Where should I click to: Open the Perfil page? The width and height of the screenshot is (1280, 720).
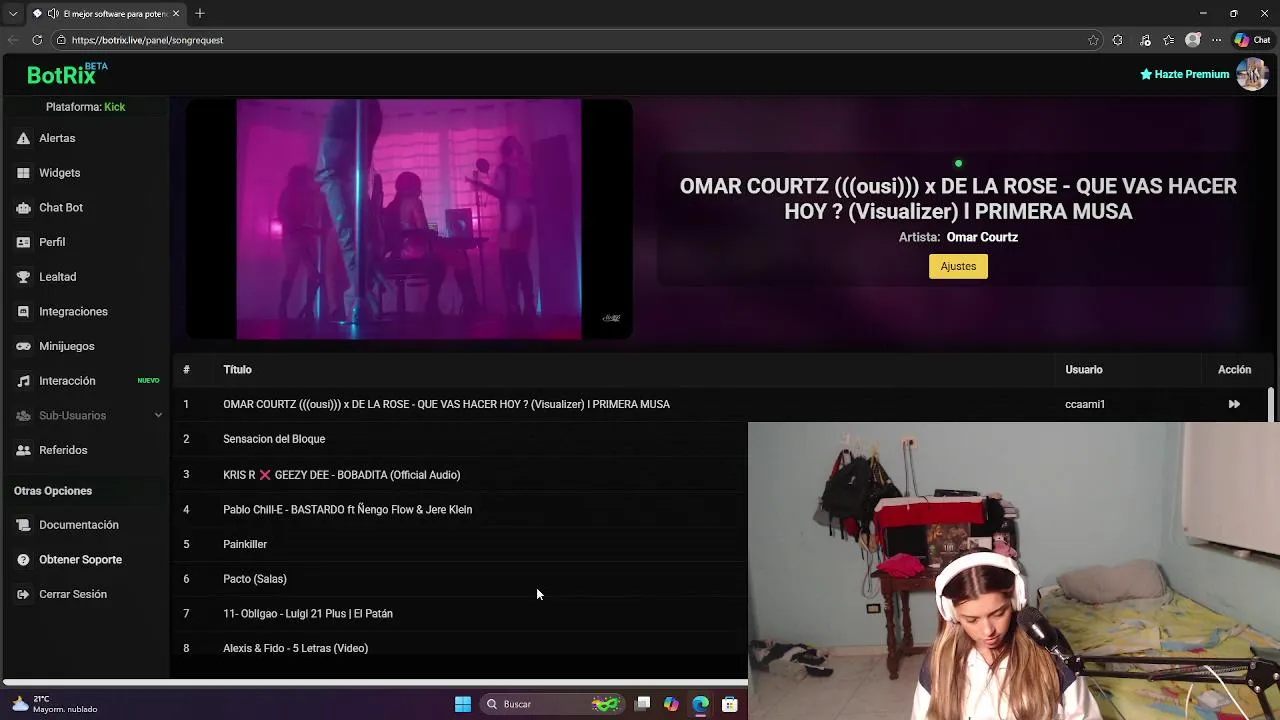click(x=52, y=242)
